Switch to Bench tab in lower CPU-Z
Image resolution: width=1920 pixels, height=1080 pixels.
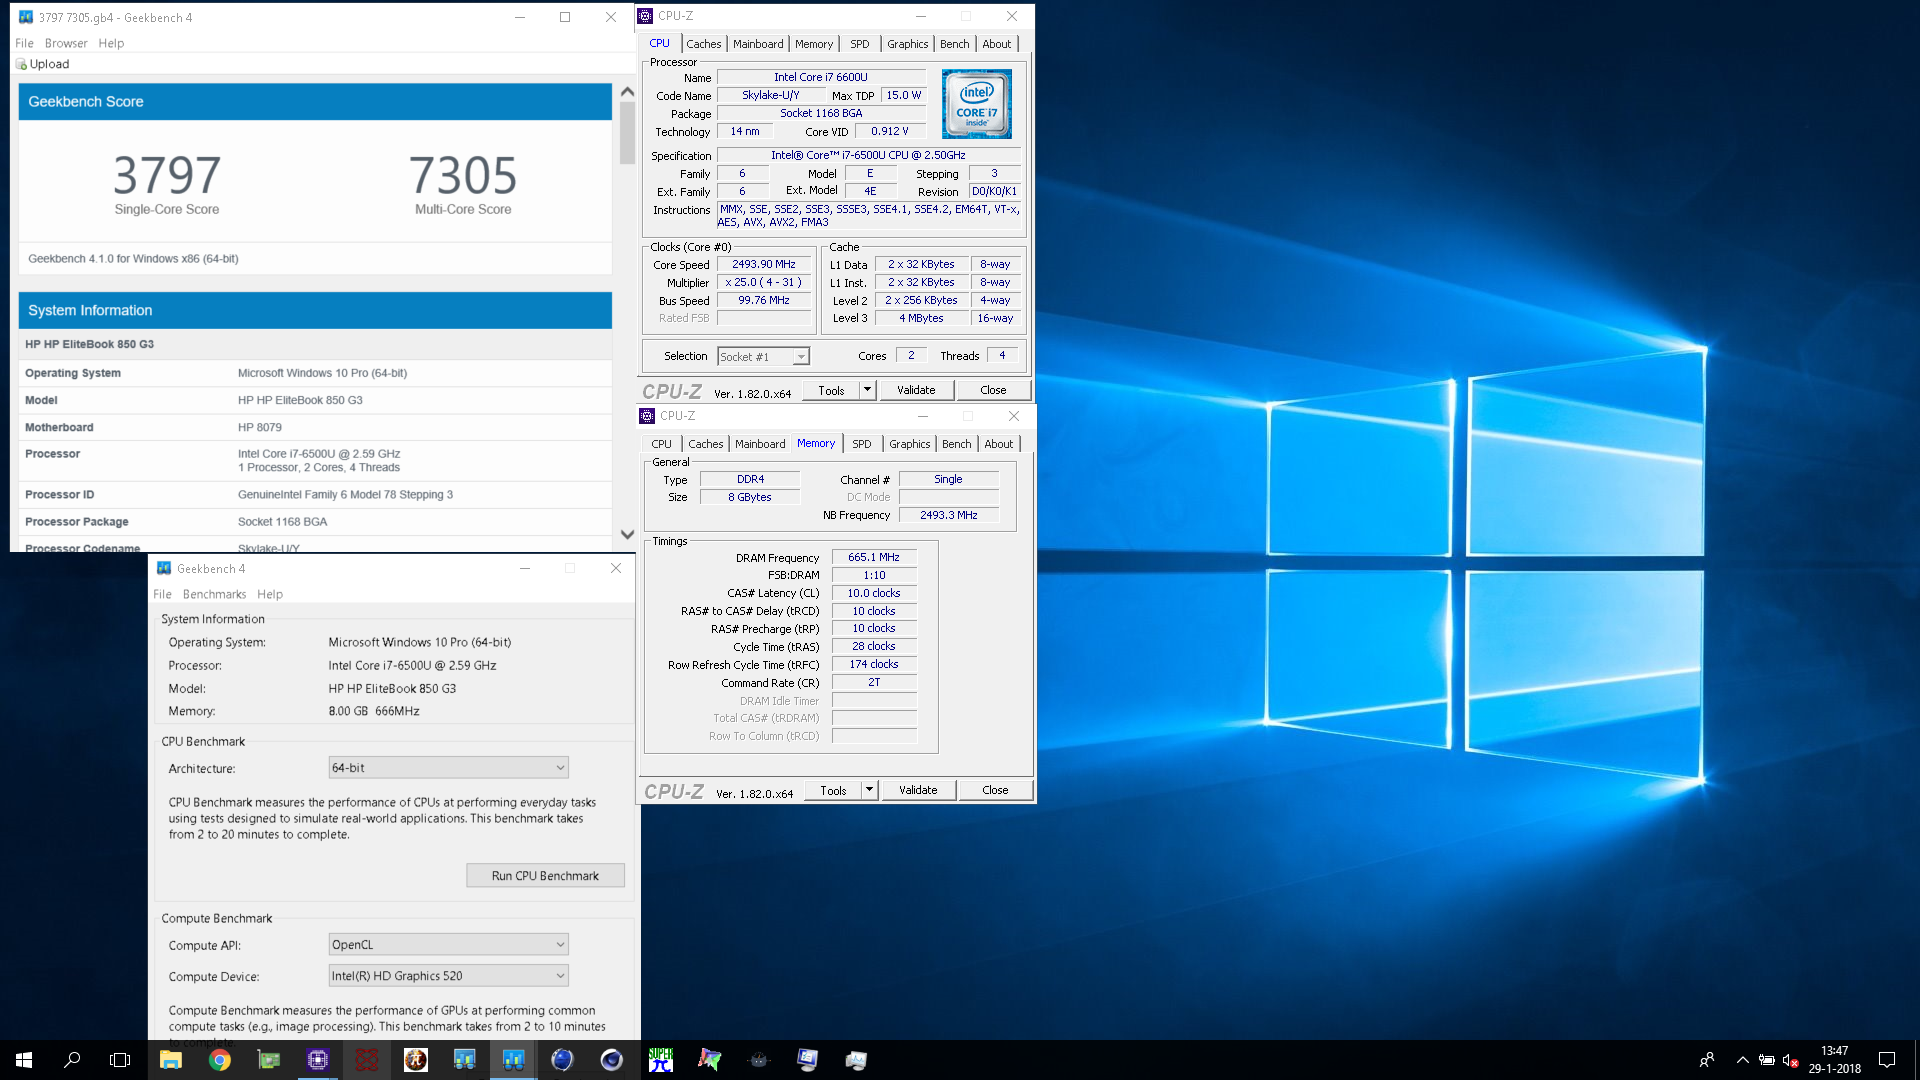click(957, 444)
